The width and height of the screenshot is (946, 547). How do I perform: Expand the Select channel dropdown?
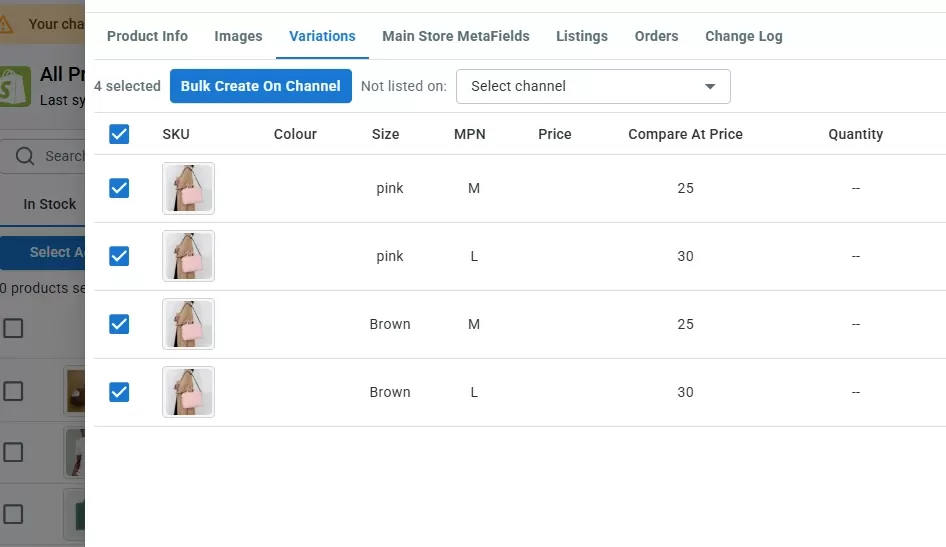click(x=593, y=86)
